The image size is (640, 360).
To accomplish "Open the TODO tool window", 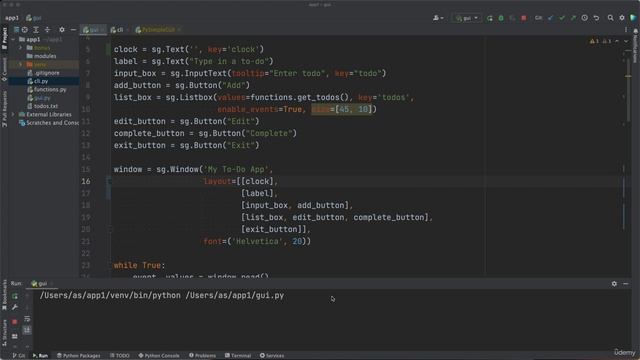I will point(120,356).
